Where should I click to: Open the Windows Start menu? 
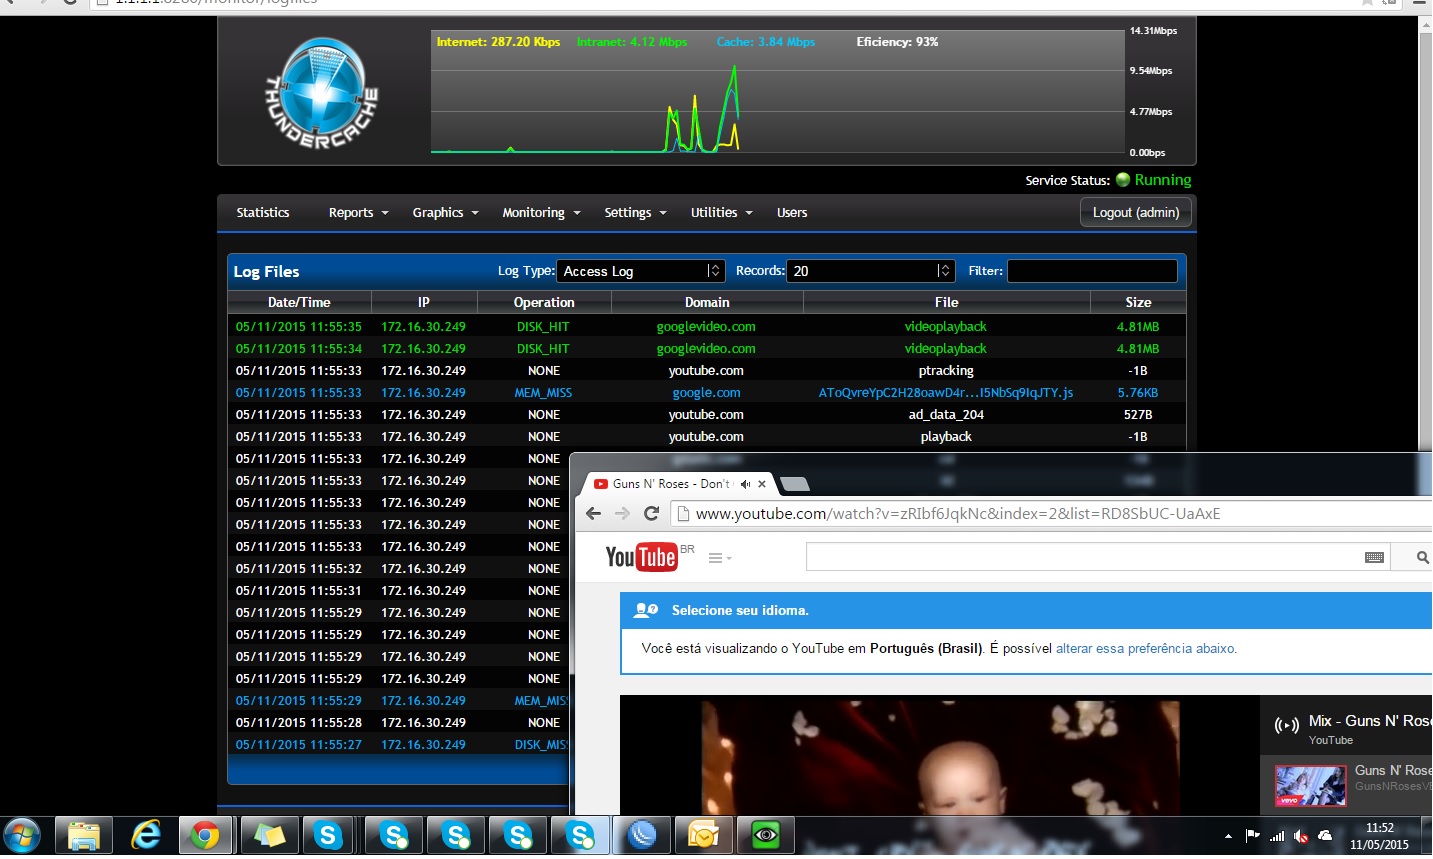pos(22,835)
